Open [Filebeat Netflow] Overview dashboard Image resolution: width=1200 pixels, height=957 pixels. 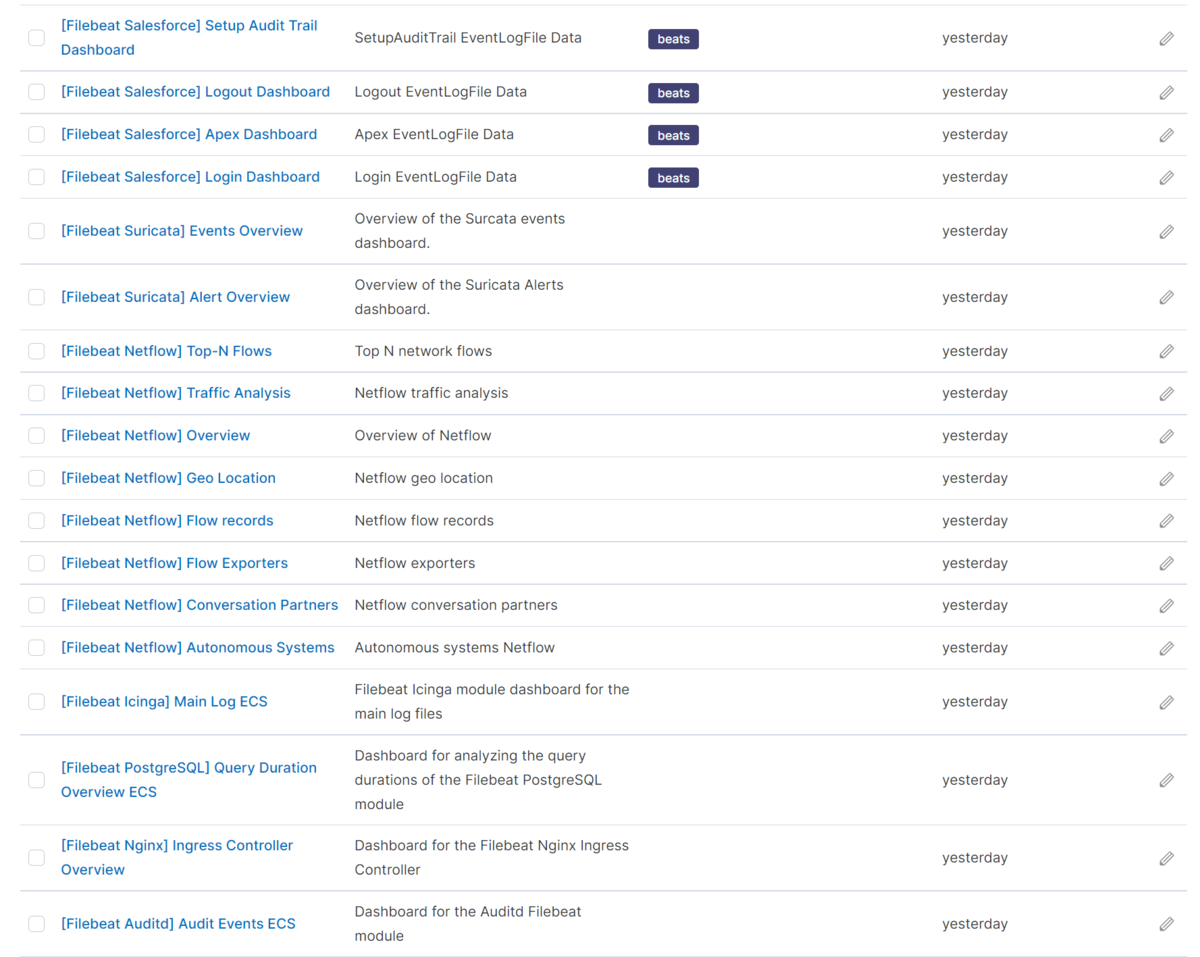pos(156,436)
